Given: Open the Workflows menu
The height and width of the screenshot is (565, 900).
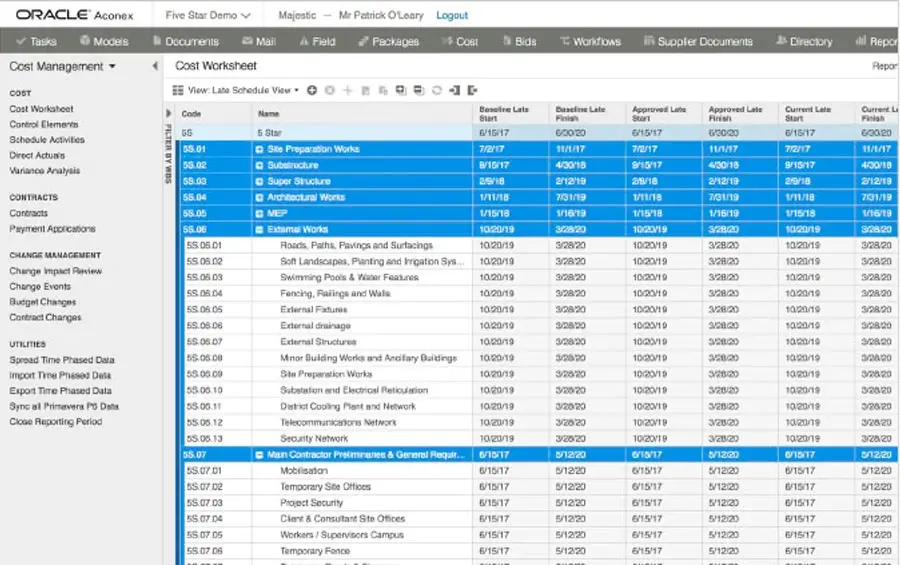Looking at the screenshot, I should tap(591, 41).
